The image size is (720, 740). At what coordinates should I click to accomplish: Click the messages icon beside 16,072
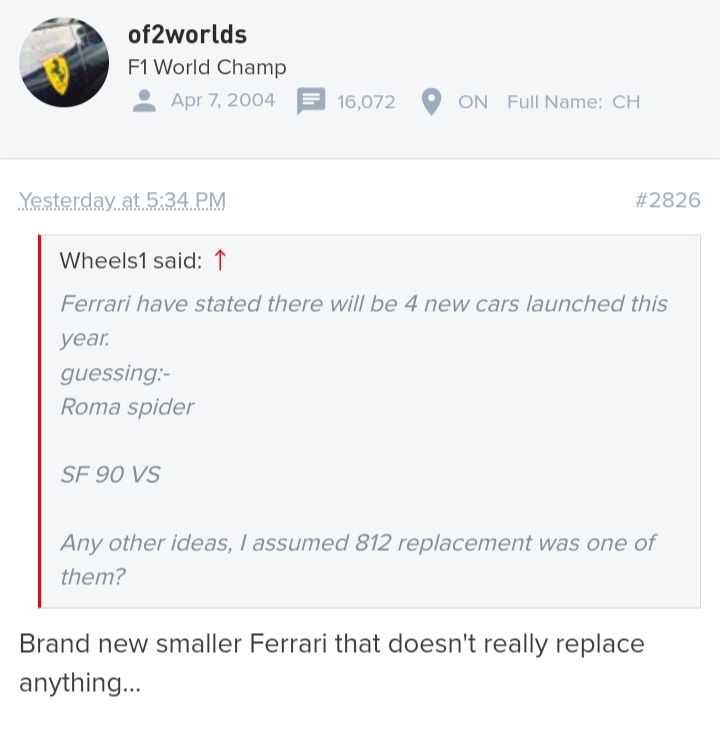point(311,102)
